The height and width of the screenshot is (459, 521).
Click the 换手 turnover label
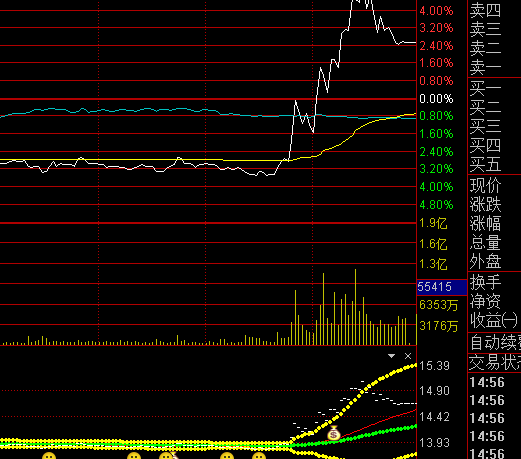(485, 282)
